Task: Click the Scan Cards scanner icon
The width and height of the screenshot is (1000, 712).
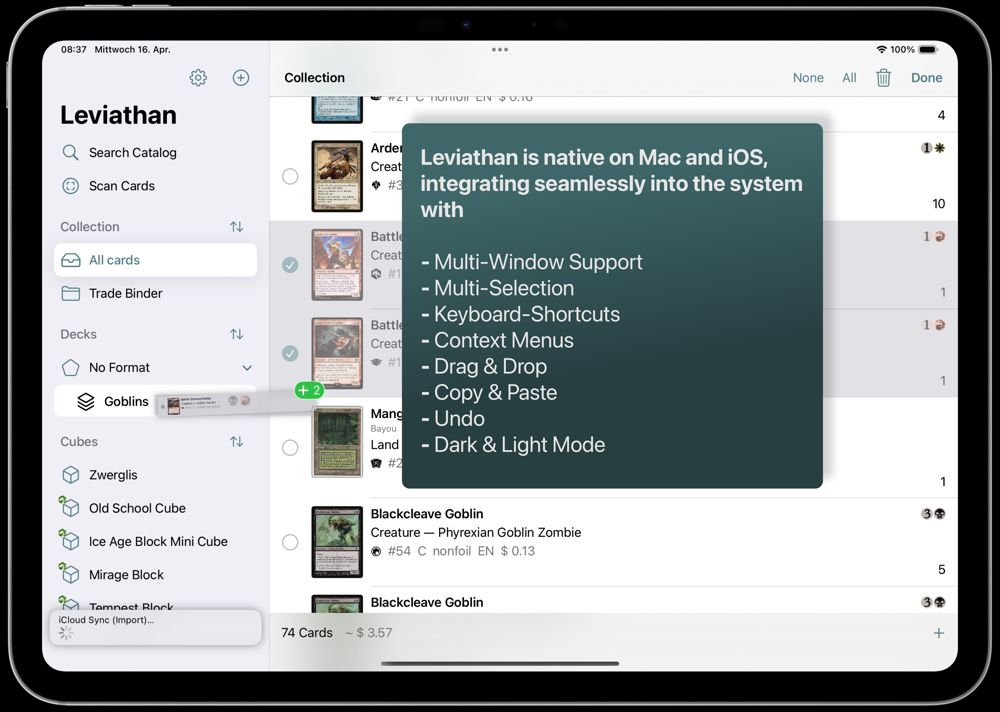Action: coord(70,186)
